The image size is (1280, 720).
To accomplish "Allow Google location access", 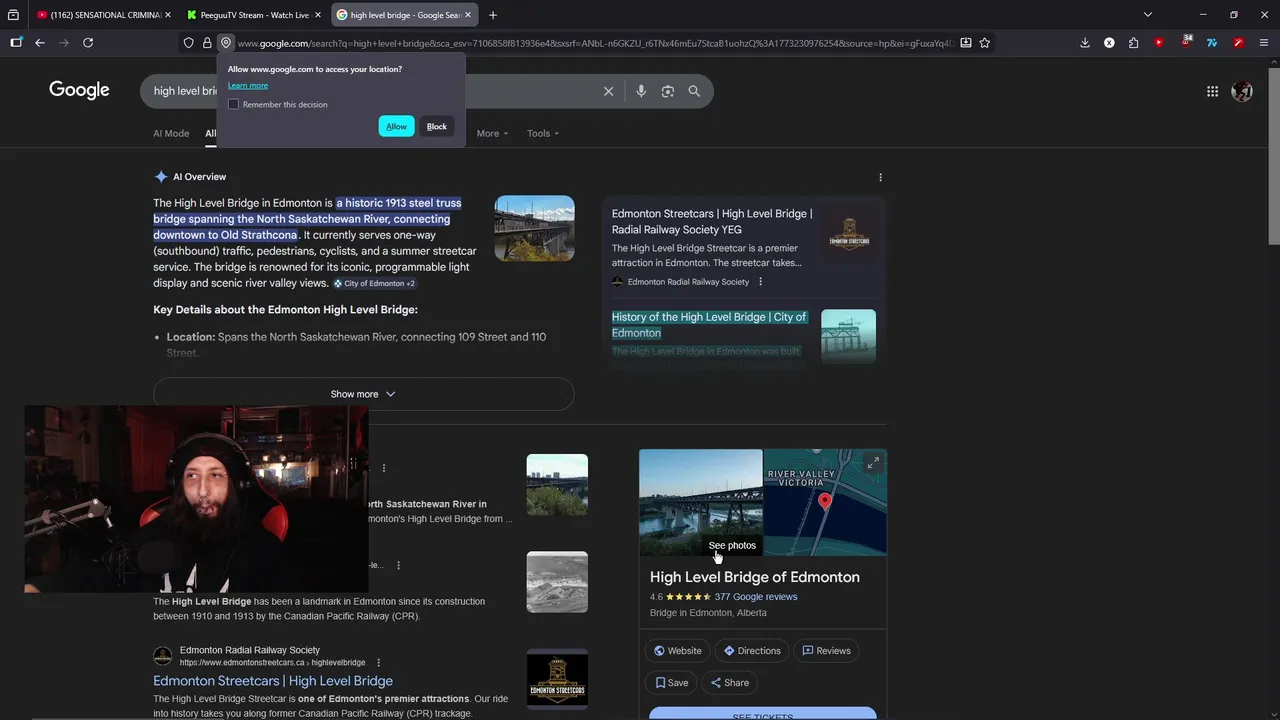I will 396,126.
